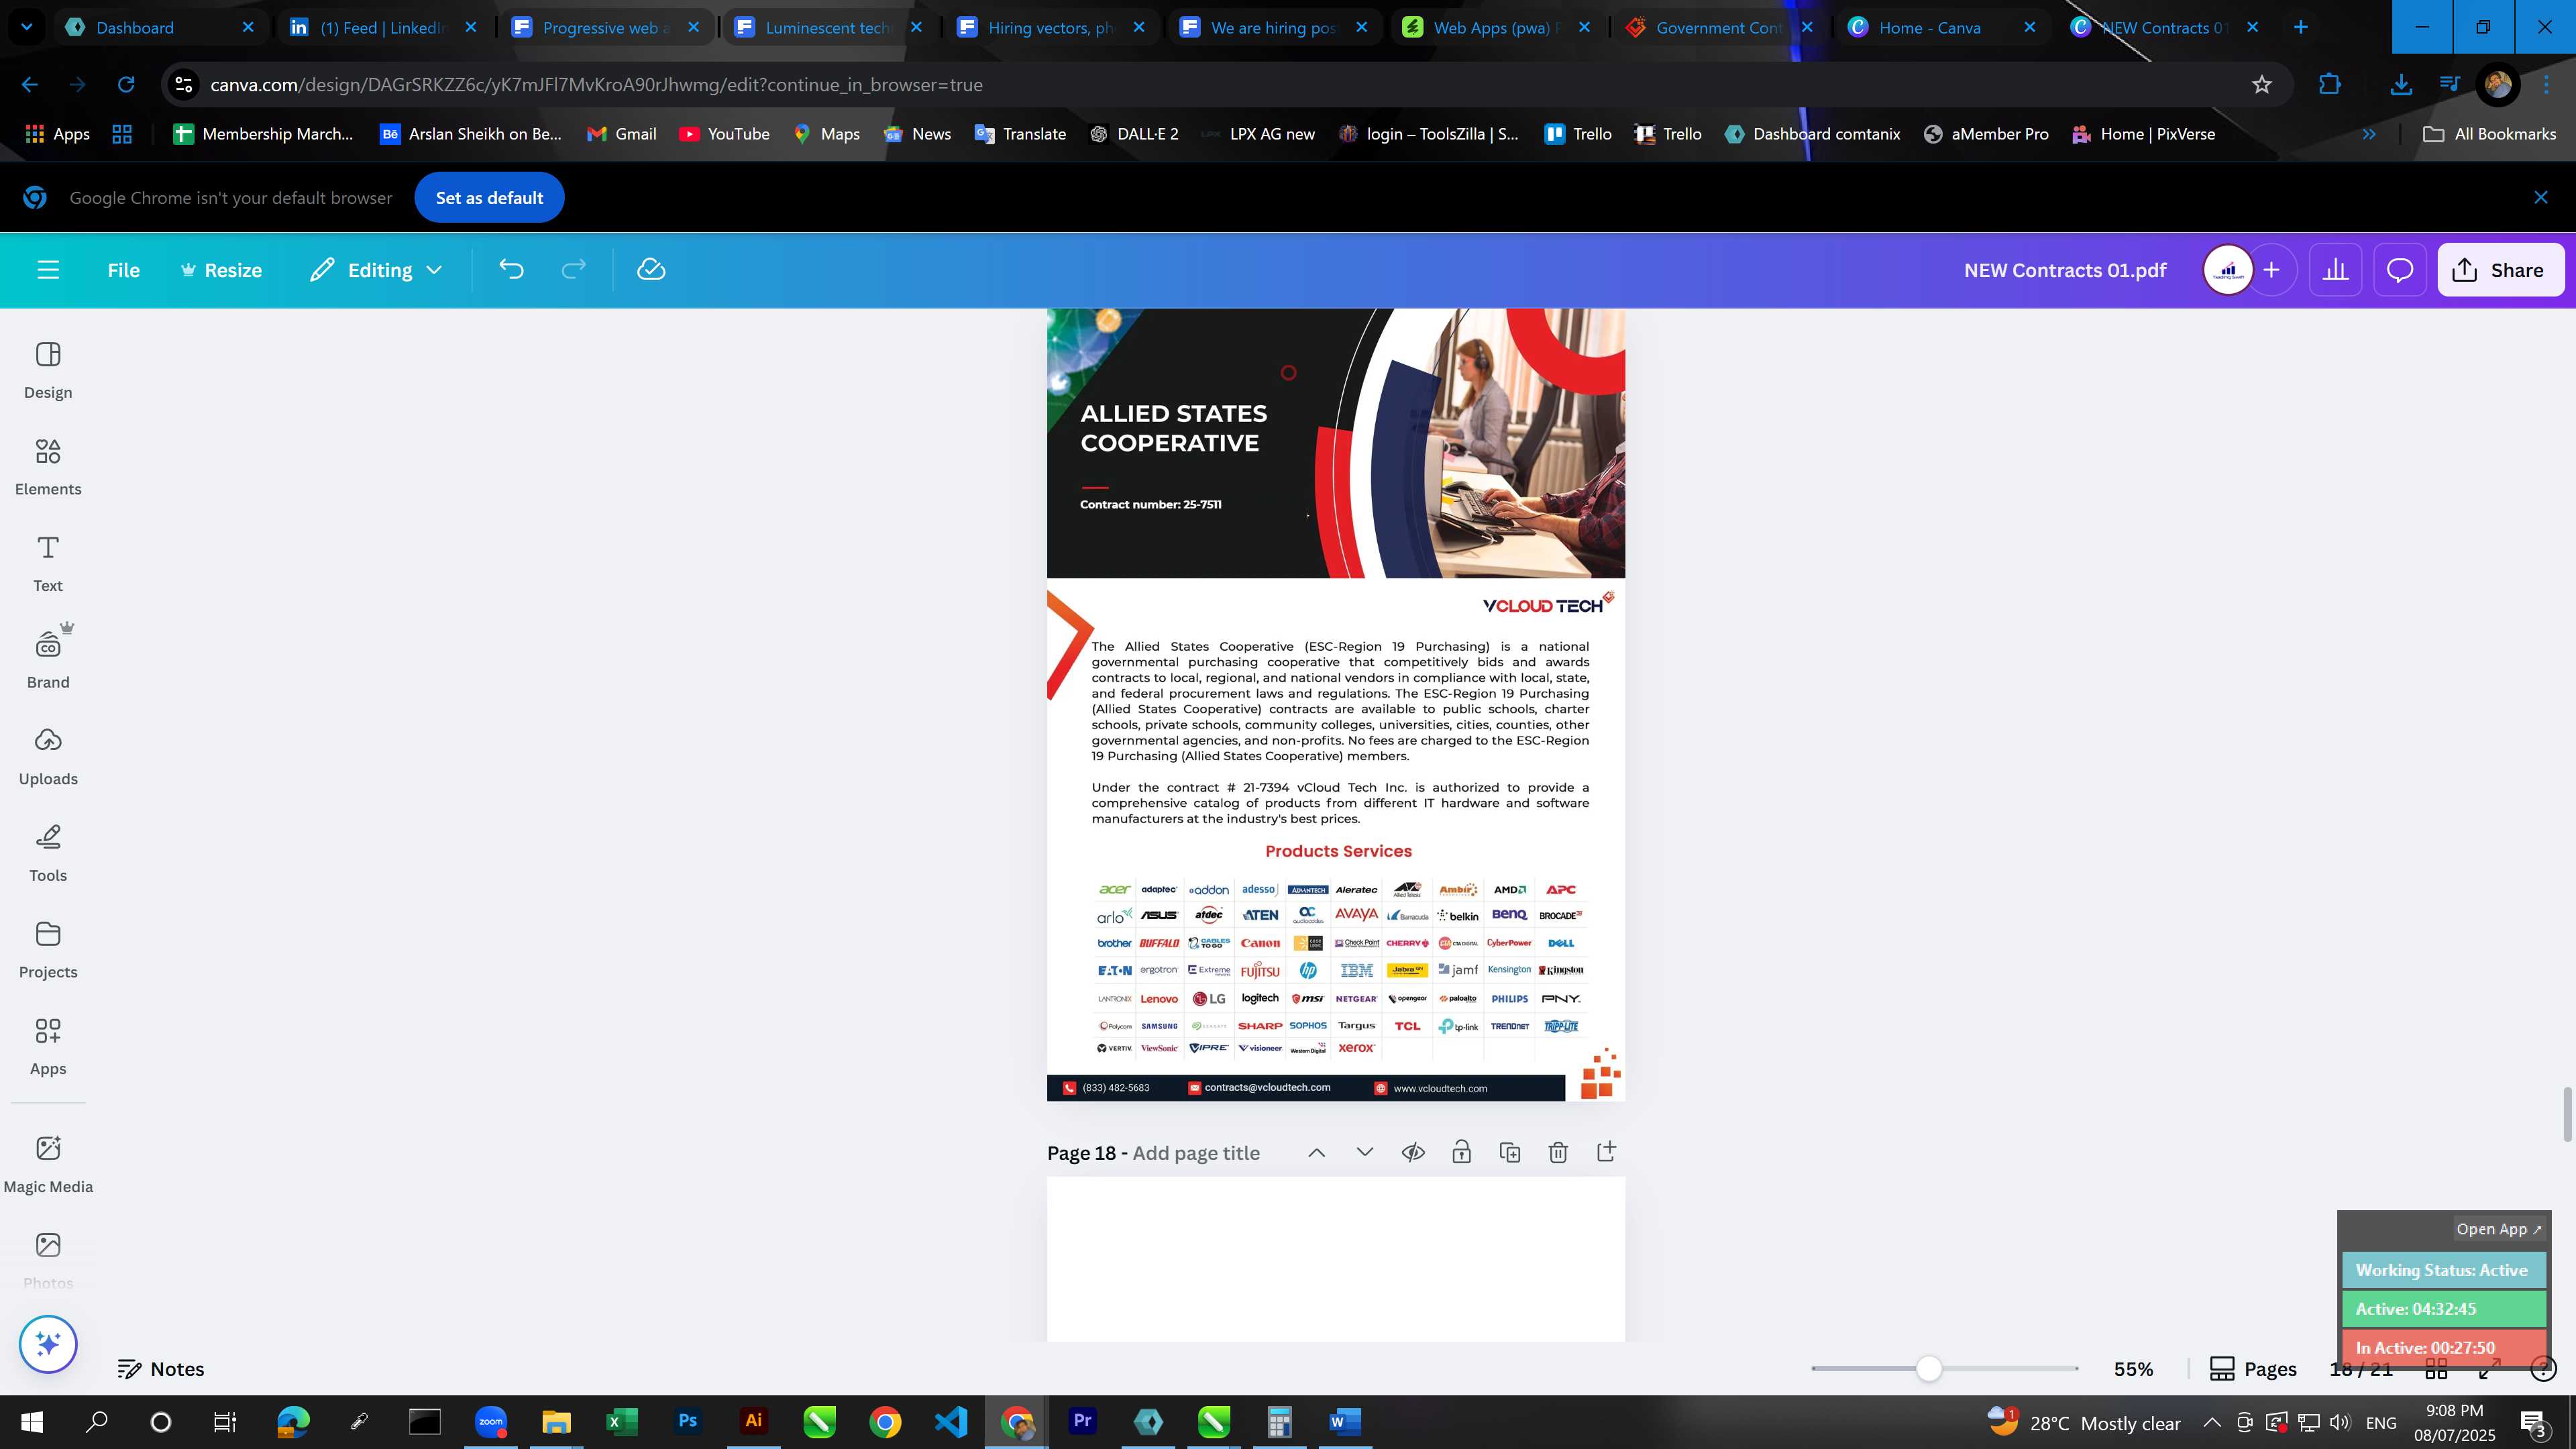This screenshot has height=1449, width=2576.
Task: Toggle the Notes panel
Action: coord(161,1369)
